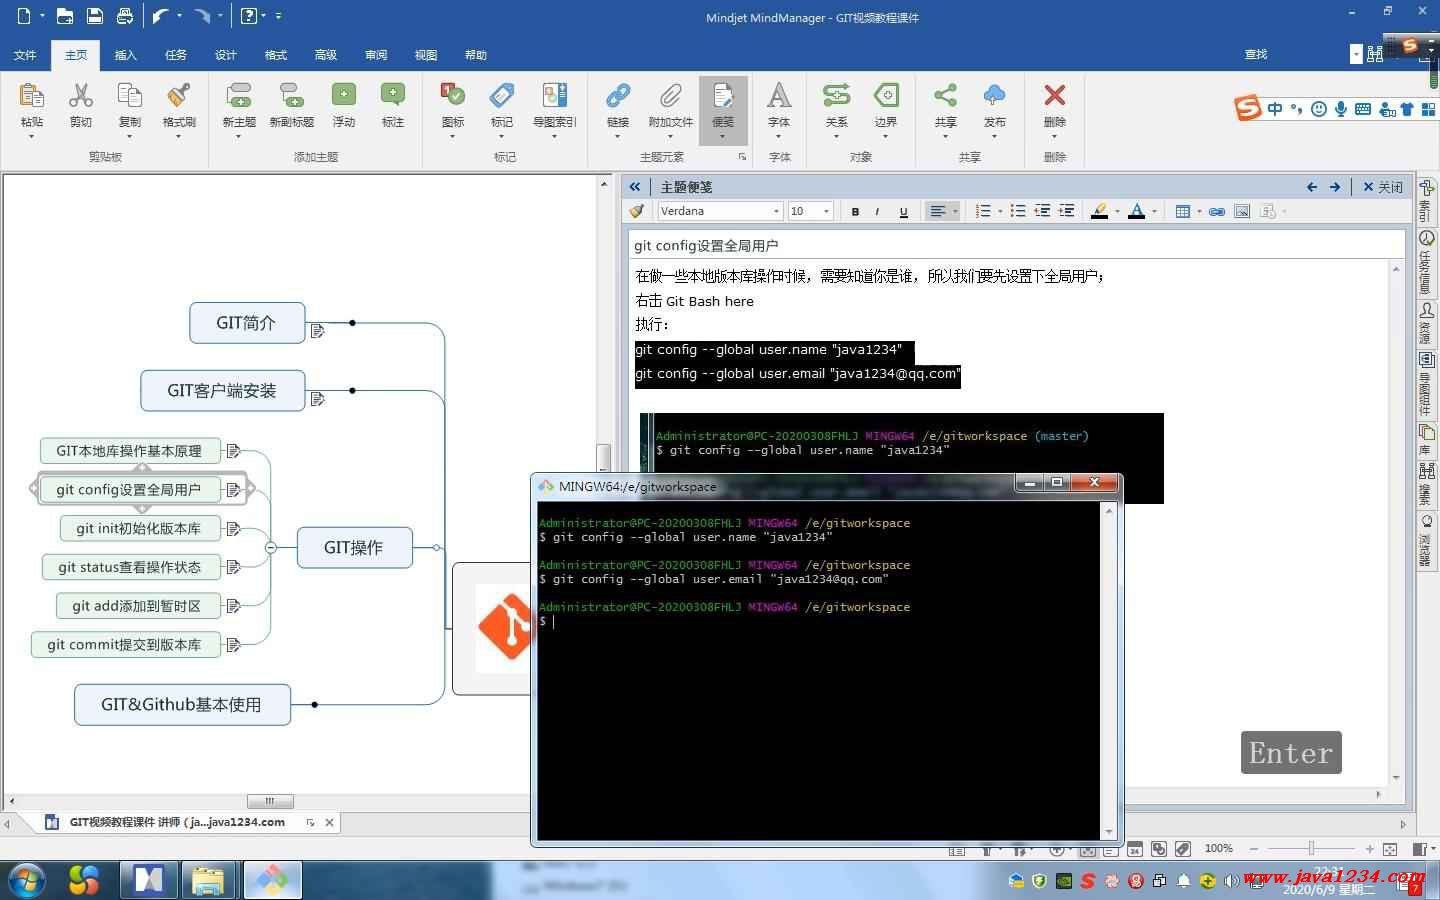The height and width of the screenshot is (900, 1440).
Task: Switch to the 任务 (Task) ribbon tab
Action: pyautogui.click(x=176, y=55)
